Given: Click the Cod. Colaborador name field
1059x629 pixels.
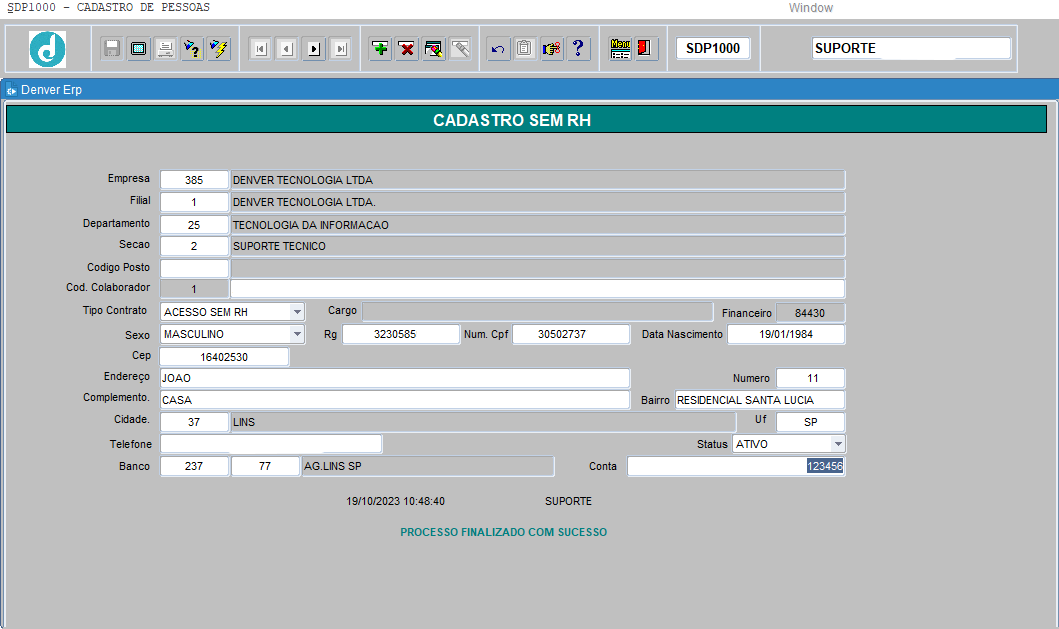Looking at the screenshot, I should pyautogui.click(x=537, y=288).
